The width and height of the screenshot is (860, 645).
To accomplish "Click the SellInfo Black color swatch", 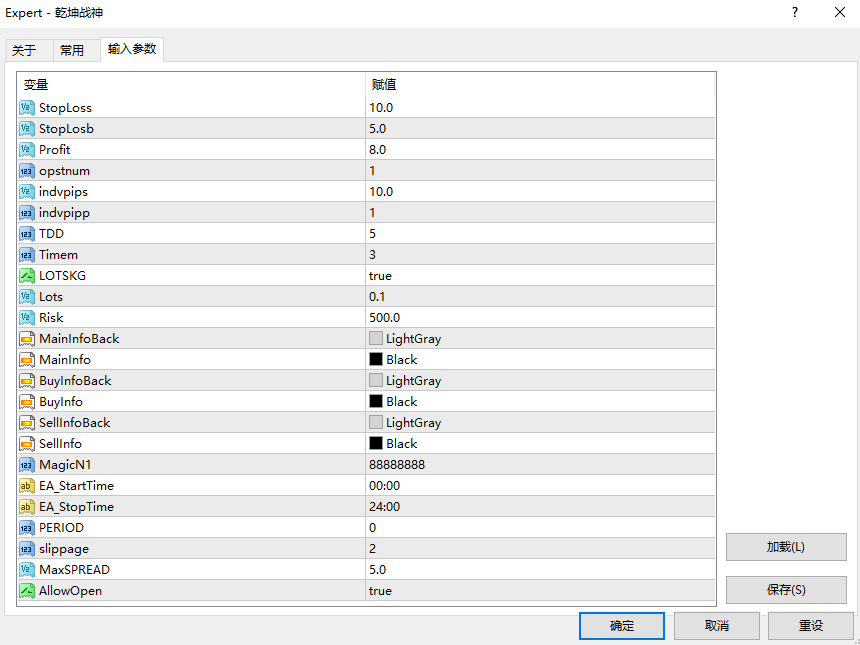I will click(x=376, y=444).
